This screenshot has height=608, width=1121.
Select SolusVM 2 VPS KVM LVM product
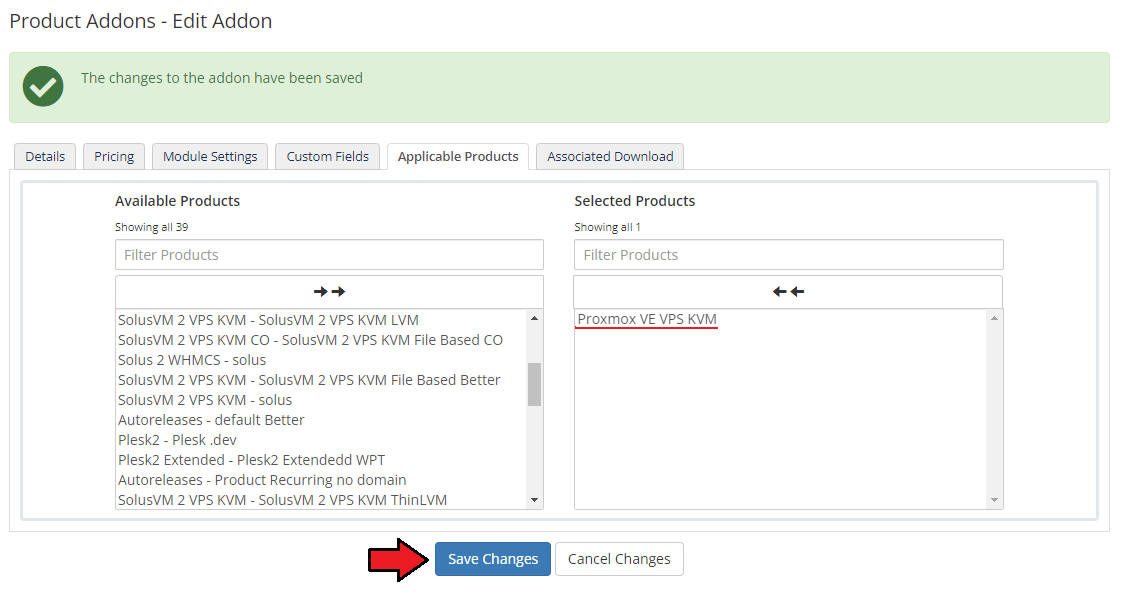click(x=321, y=320)
